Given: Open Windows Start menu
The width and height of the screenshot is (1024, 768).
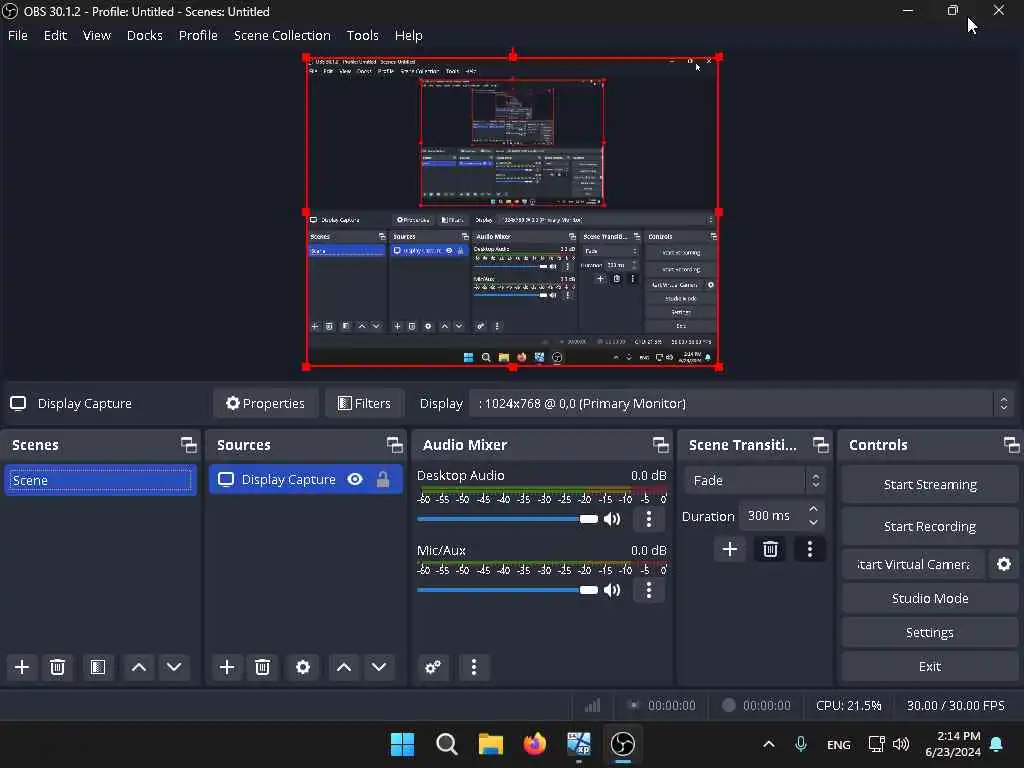Looking at the screenshot, I should coord(402,744).
